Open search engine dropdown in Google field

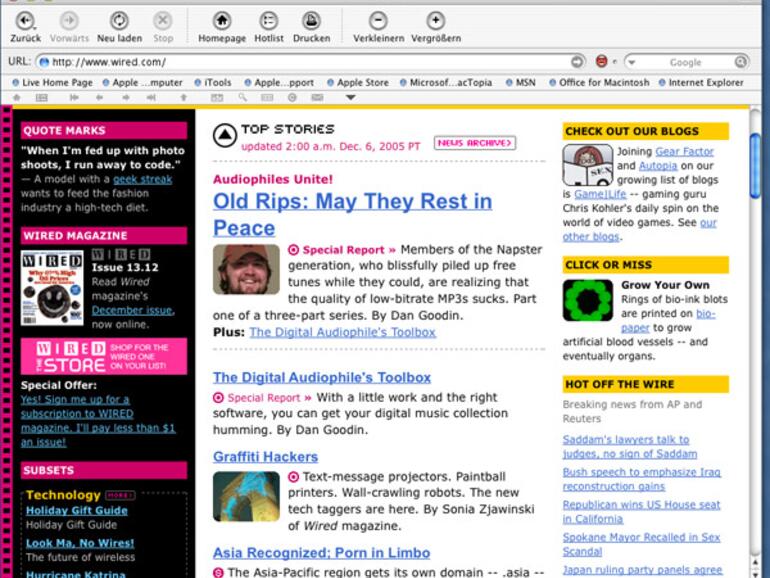coord(632,62)
